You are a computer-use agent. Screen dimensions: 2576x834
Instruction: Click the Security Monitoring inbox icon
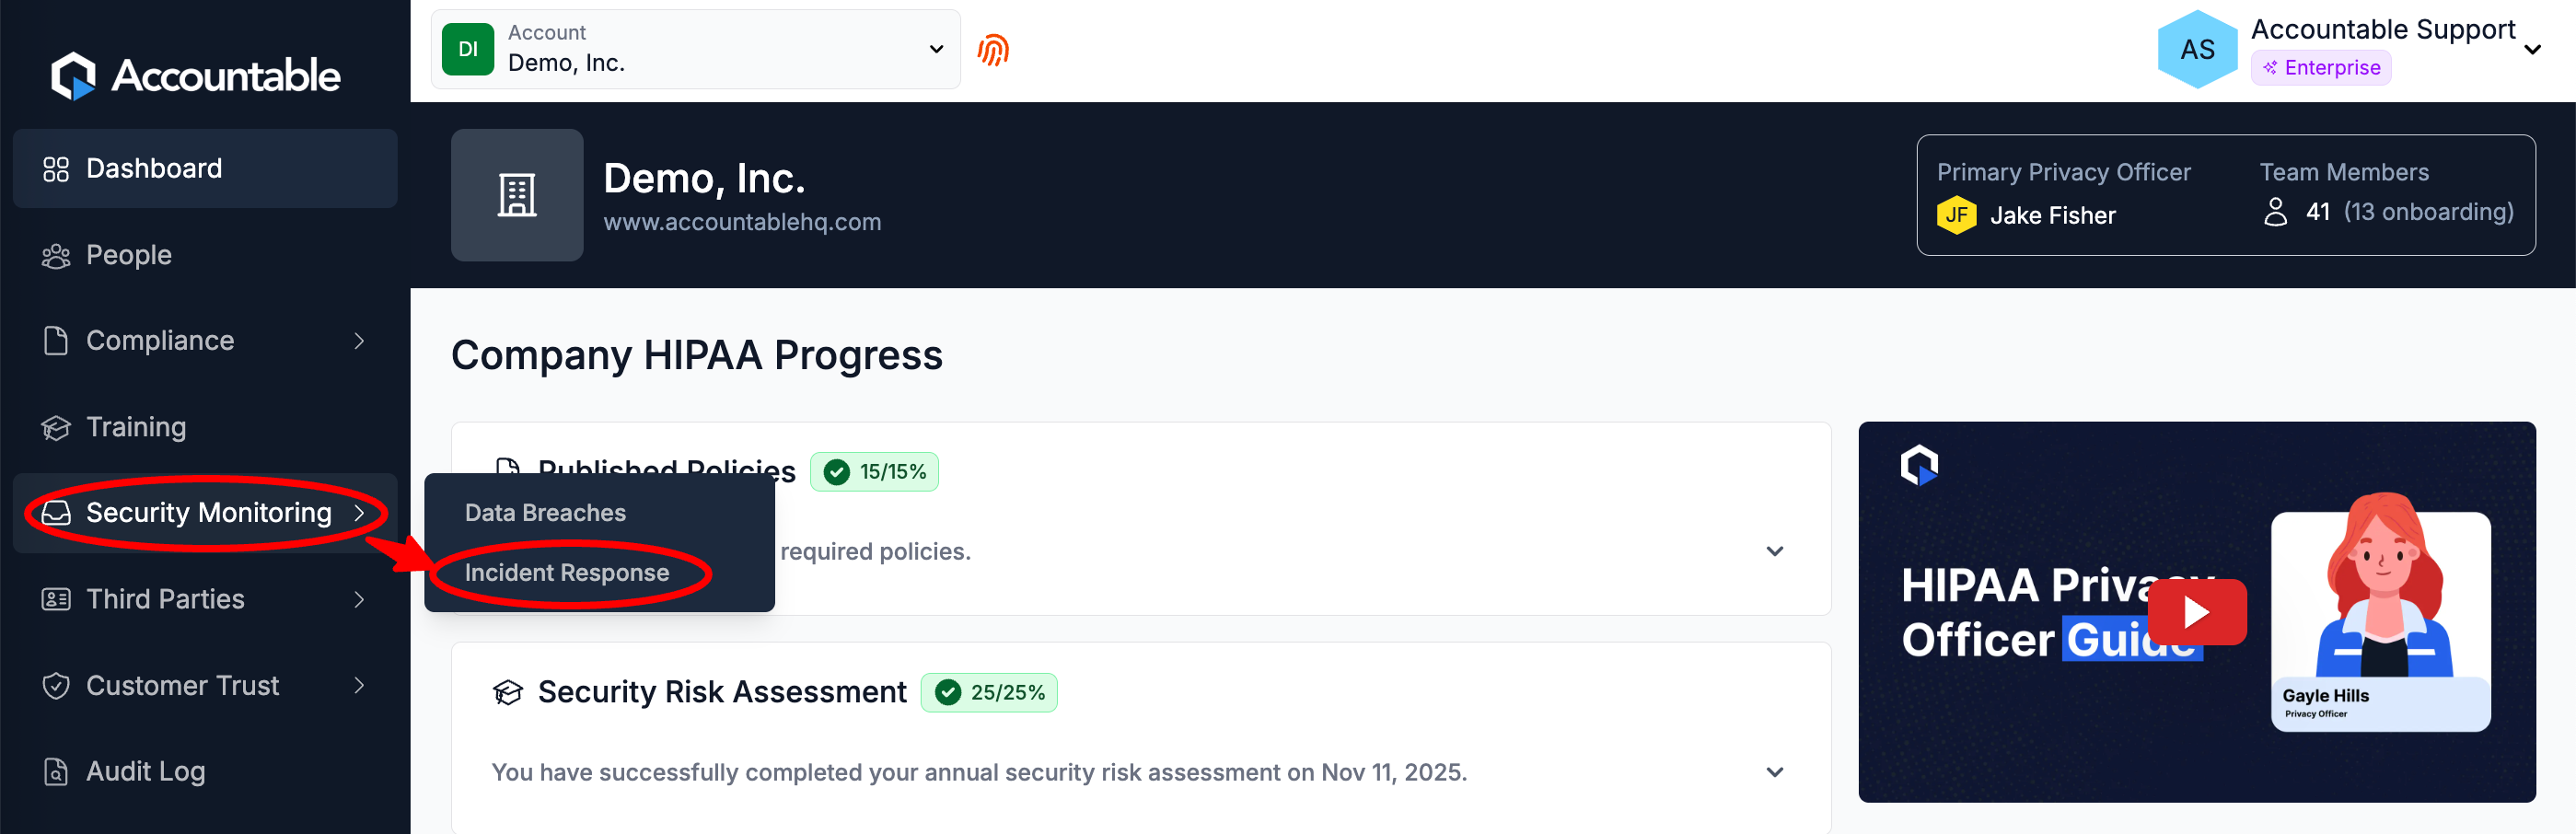[x=56, y=513]
